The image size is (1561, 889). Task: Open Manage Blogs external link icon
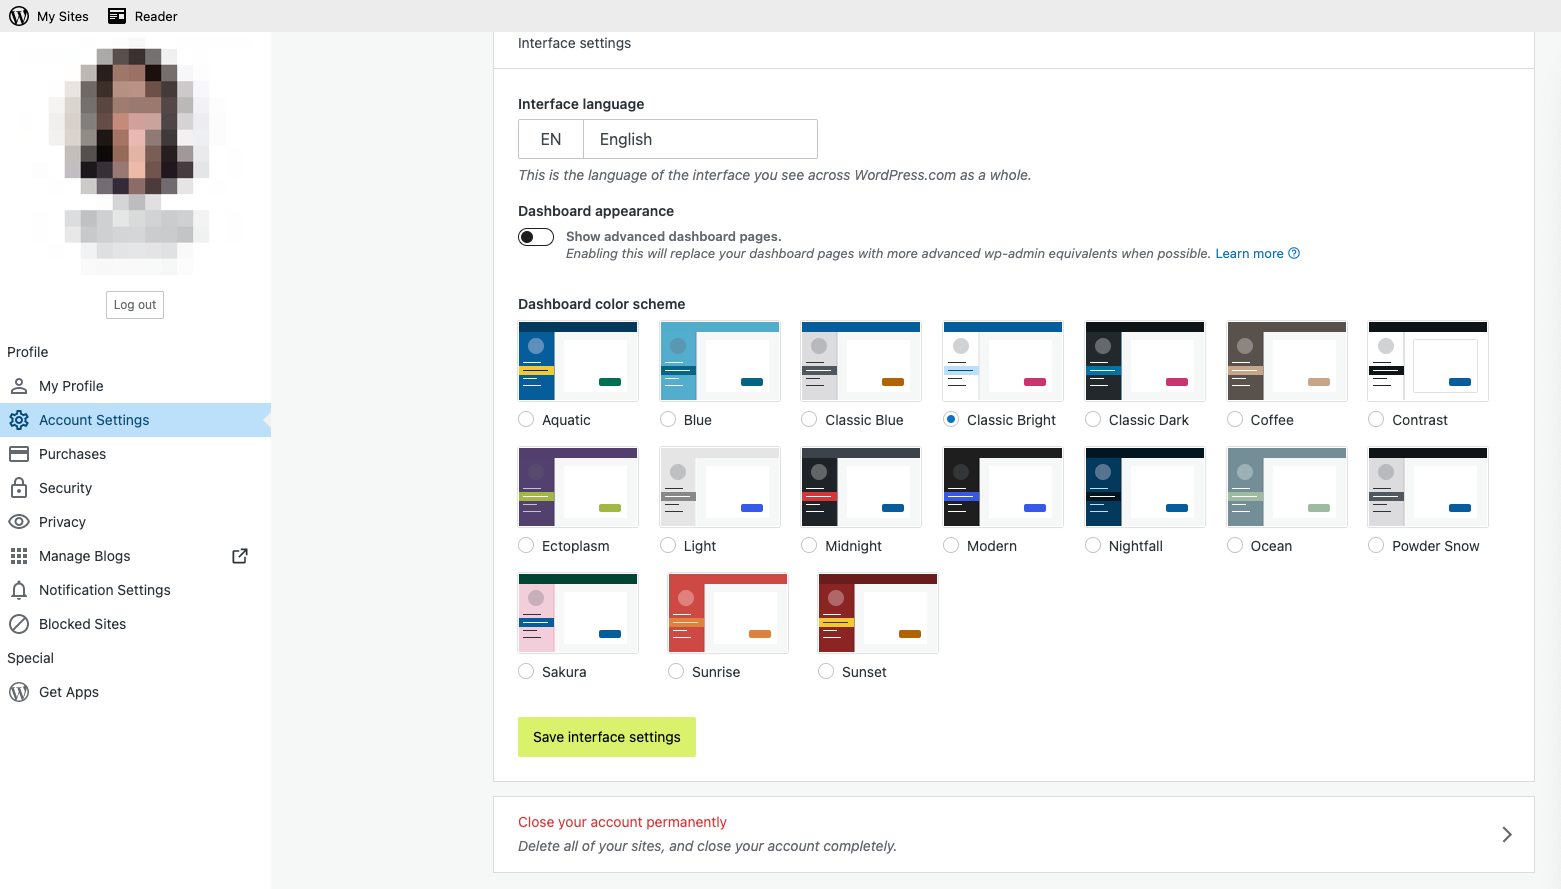[240, 556]
